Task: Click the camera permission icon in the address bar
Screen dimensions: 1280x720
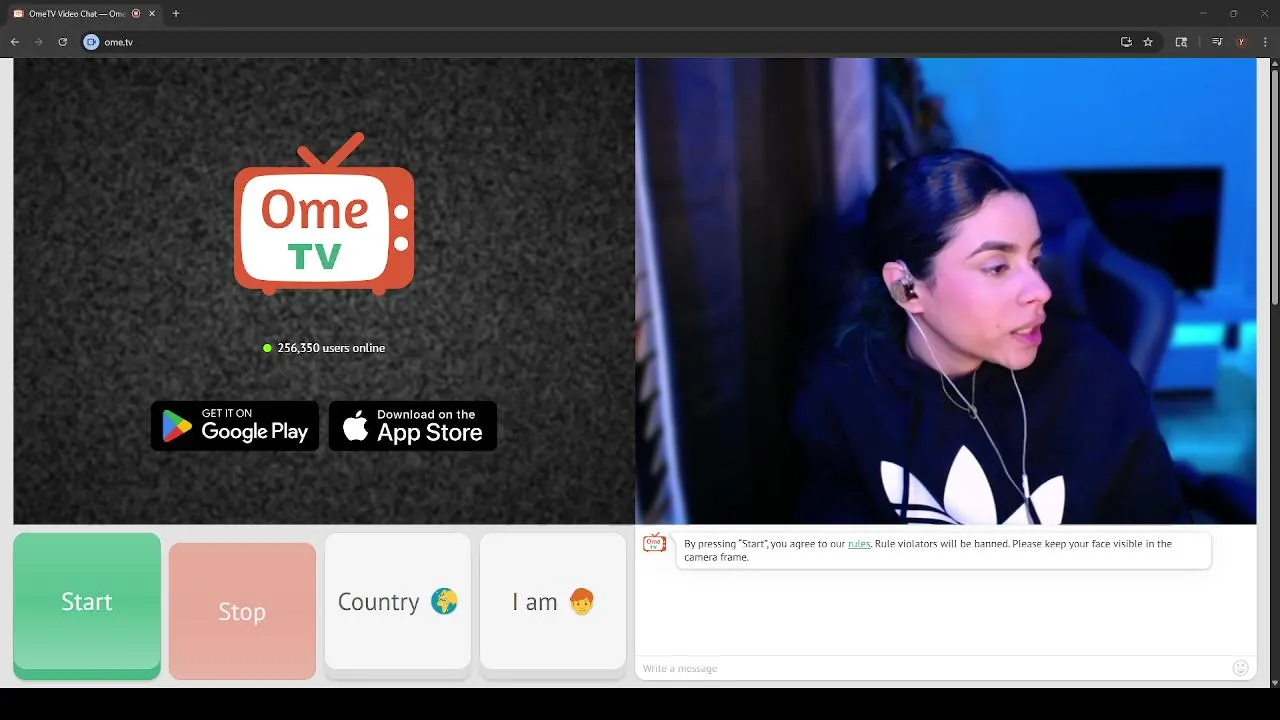Action: click(91, 42)
